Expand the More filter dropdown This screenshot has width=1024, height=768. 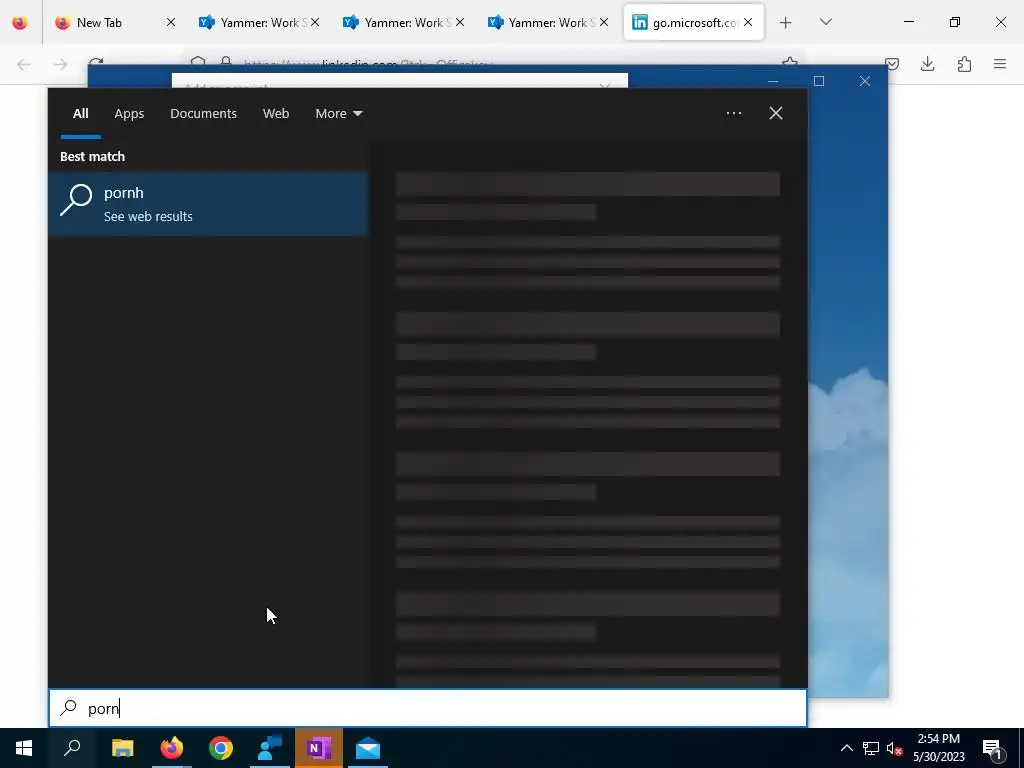point(338,114)
